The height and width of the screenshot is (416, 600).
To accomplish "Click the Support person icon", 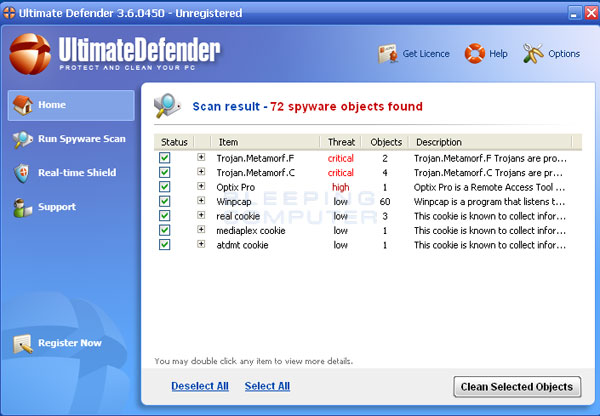I will [x=23, y=207].
